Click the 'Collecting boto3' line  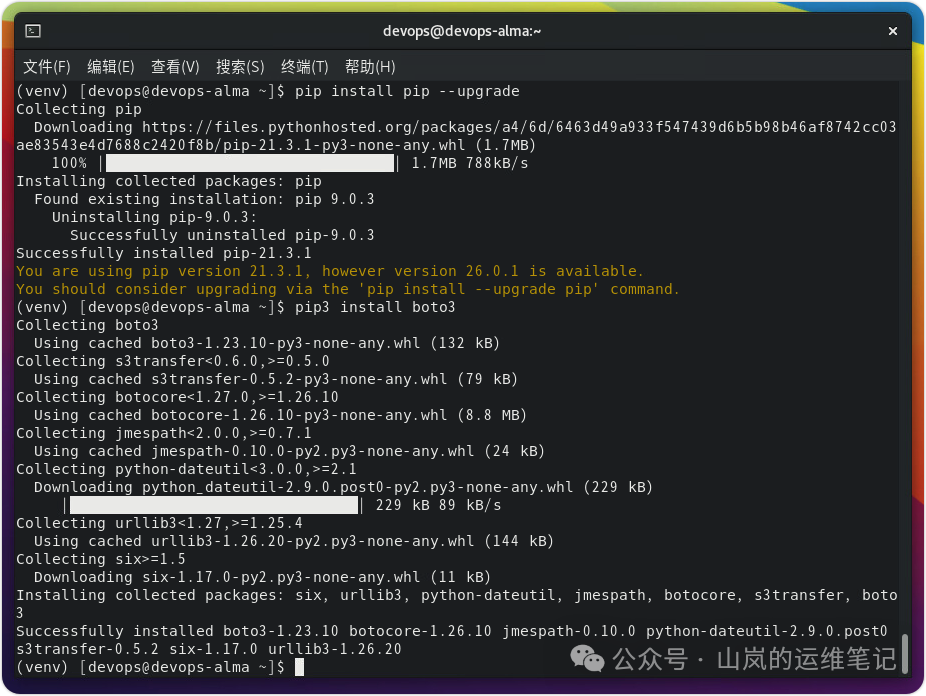[x=87, y=325]
